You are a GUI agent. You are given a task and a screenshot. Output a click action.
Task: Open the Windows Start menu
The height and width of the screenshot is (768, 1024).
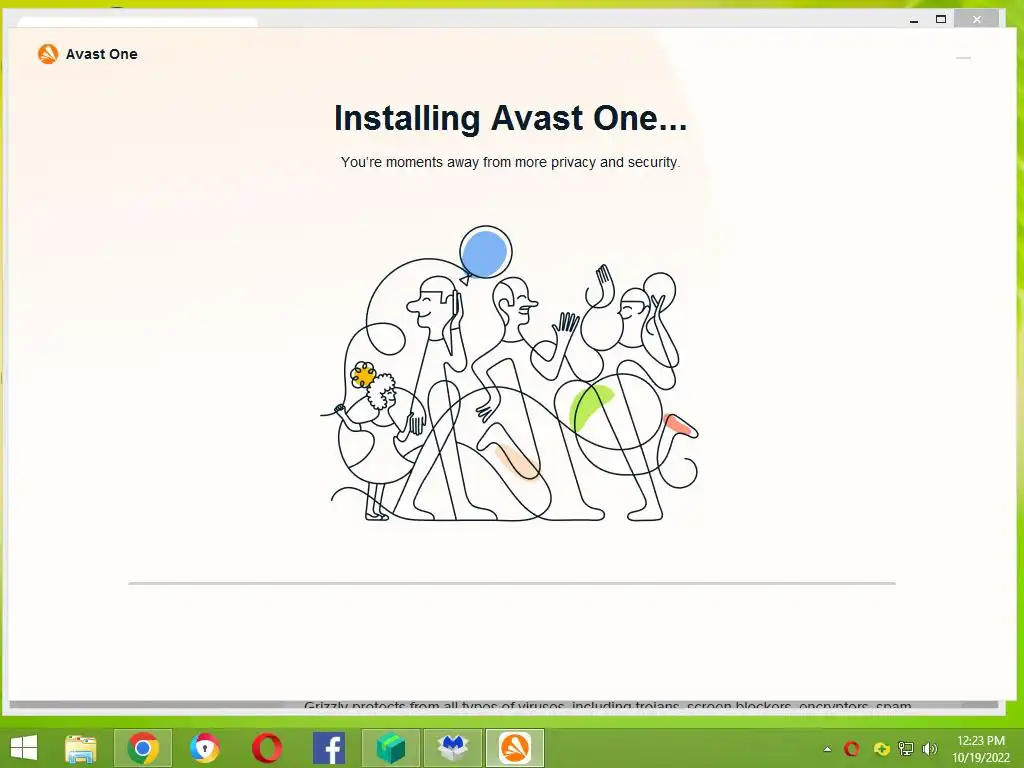(24, 748)
